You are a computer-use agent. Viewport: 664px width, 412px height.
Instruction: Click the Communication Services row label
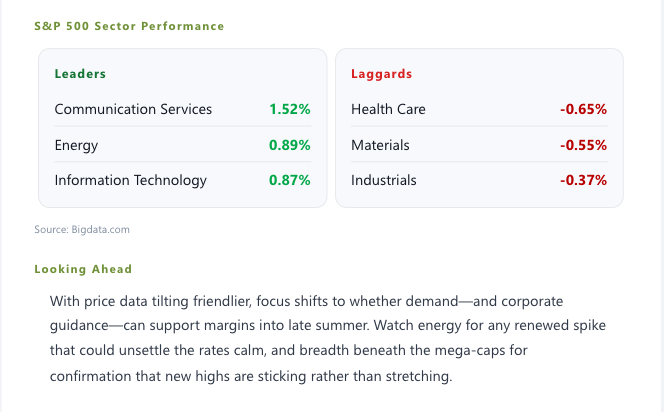[133, 109]
